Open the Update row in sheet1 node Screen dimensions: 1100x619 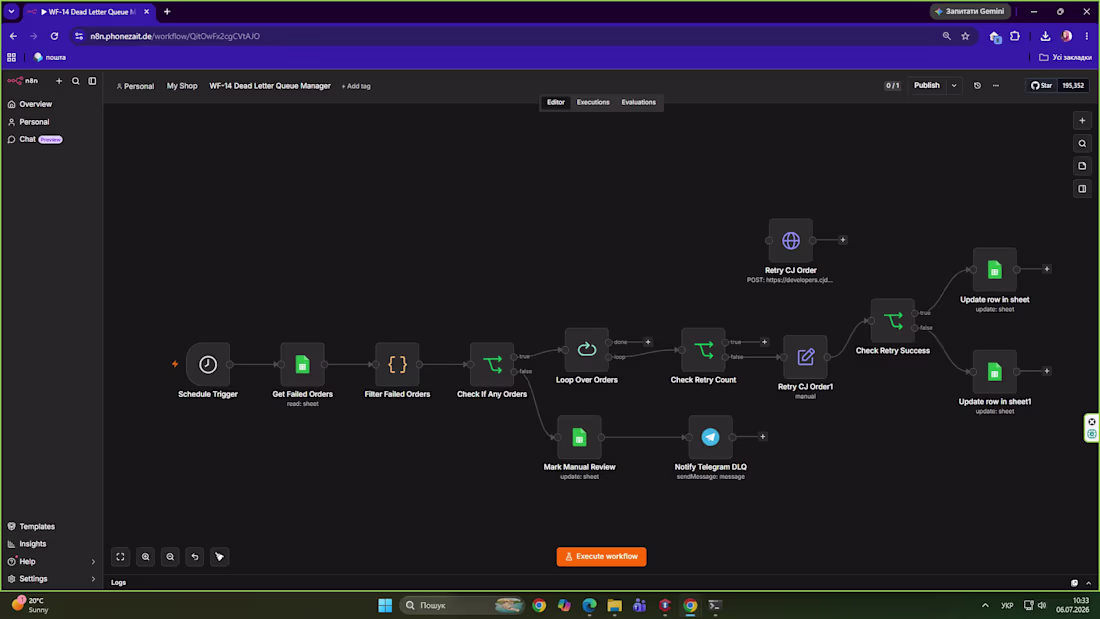coord(995,371)
